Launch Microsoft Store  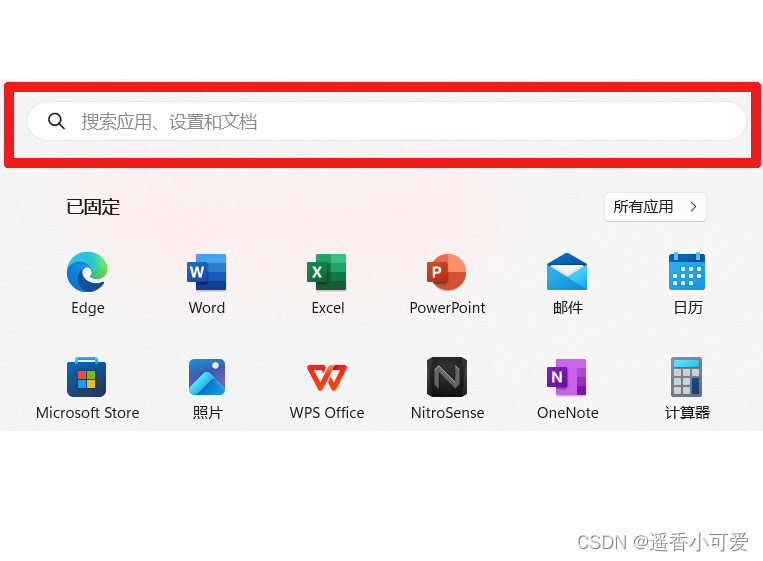(x=88, y=389)
